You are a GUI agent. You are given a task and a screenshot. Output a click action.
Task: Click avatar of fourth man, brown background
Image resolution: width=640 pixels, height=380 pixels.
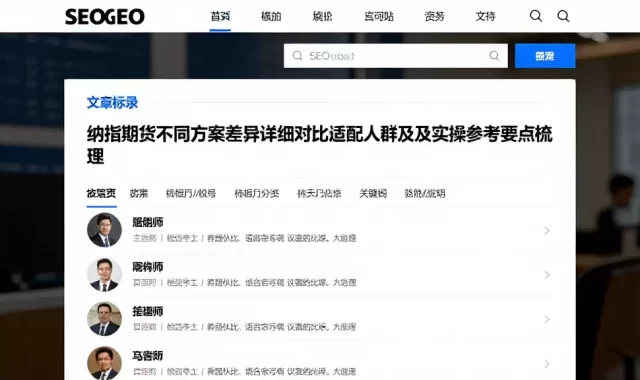click(x=104, y=363)
